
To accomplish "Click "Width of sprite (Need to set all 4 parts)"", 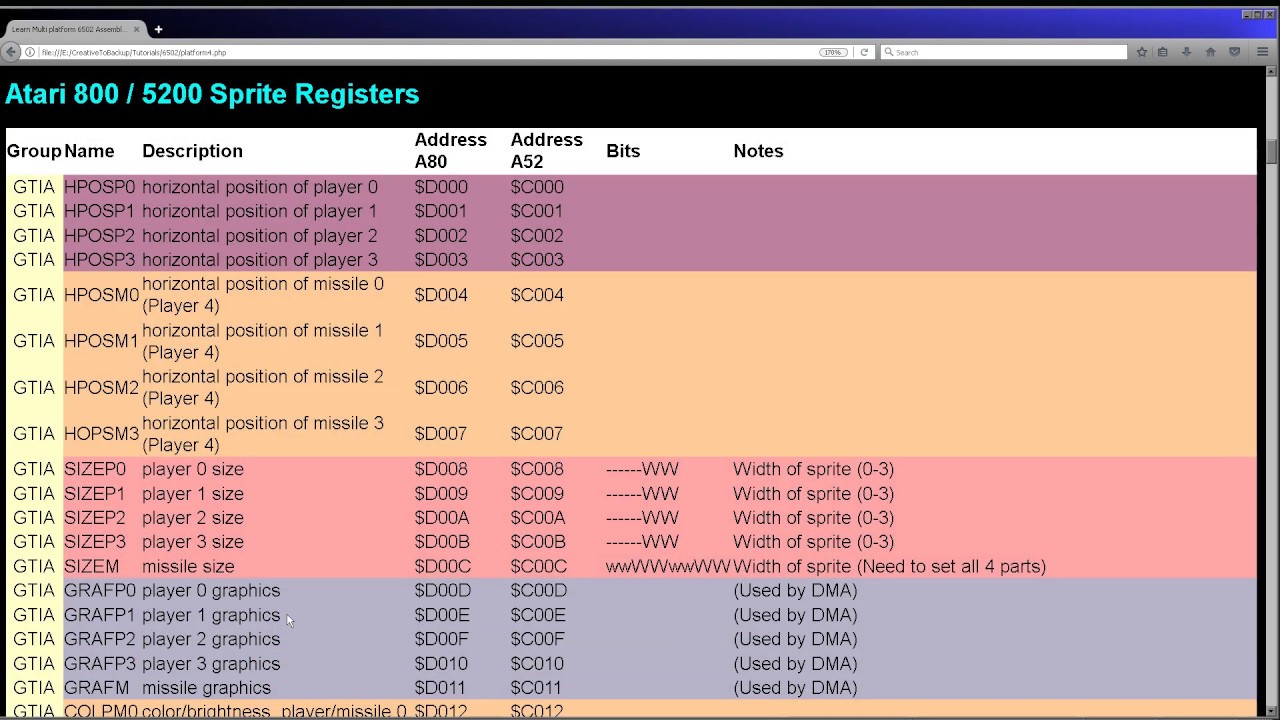I will tap(889, 567).
